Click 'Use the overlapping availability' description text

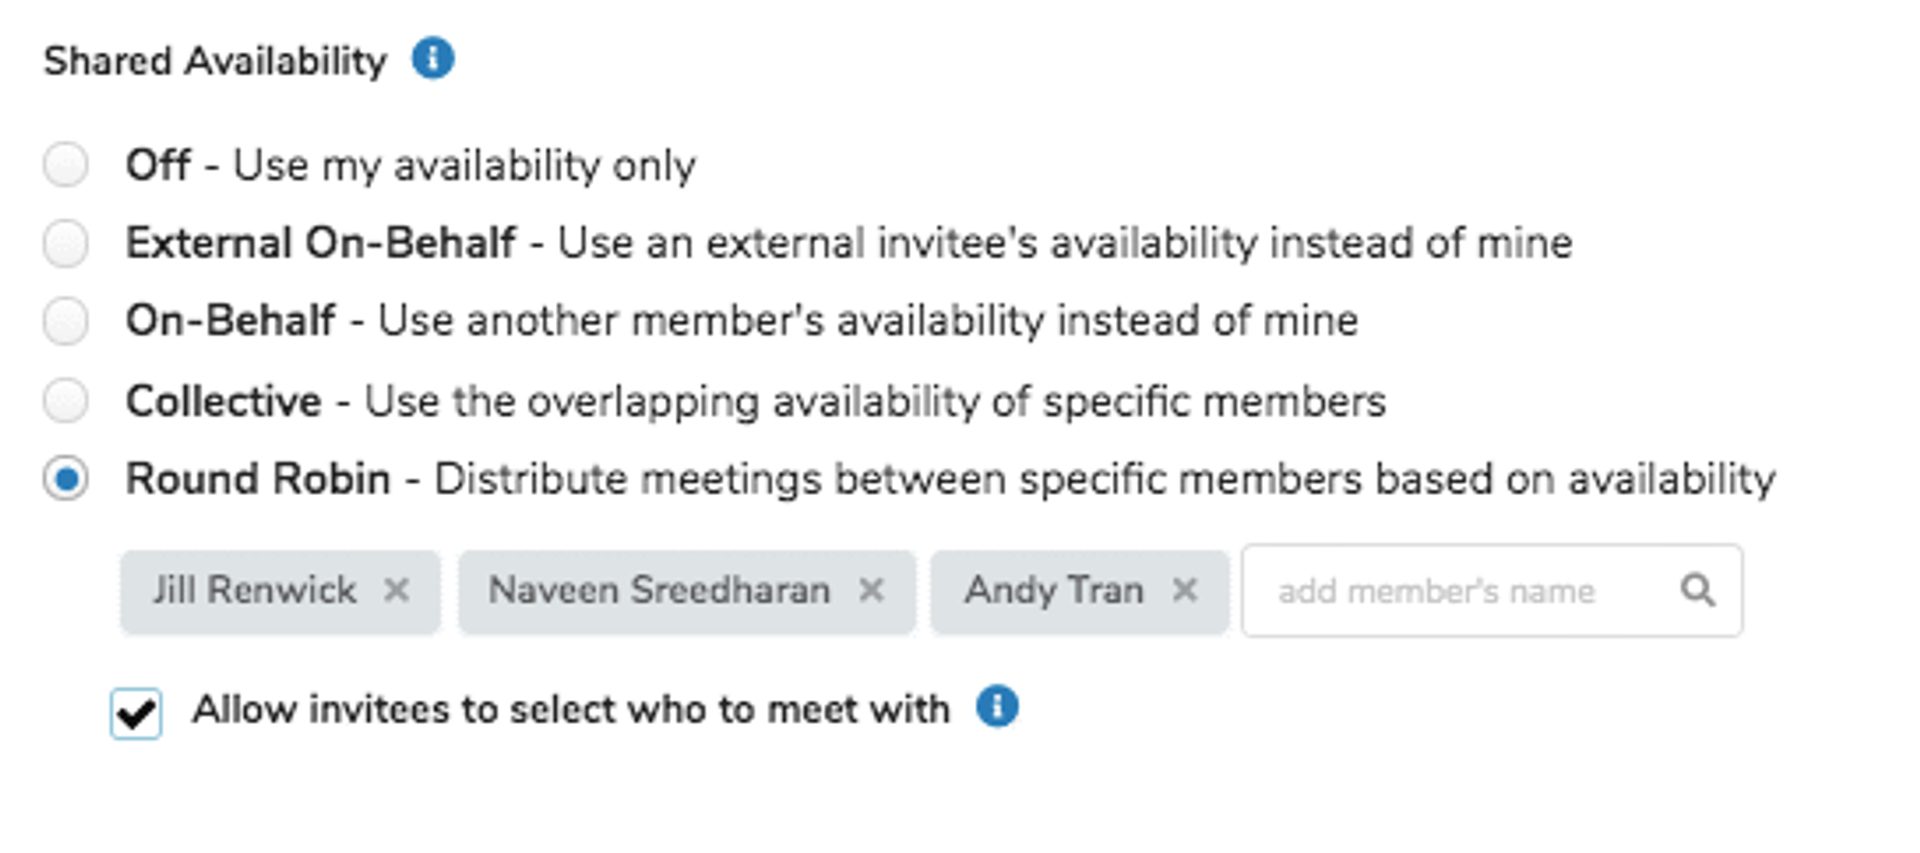(x=874, y=401)
